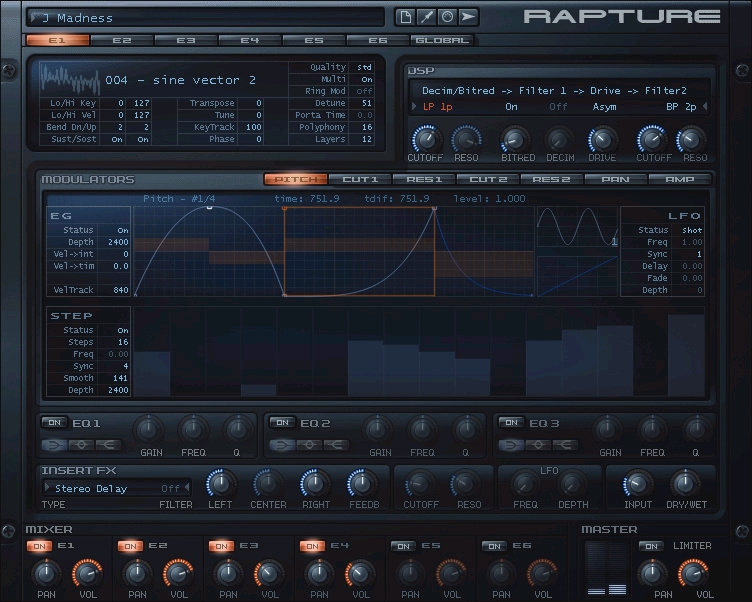The height and width of the screenshot is (602, 752).
Task: Adjust the BITRED knob
Action: tap(515, 140)
